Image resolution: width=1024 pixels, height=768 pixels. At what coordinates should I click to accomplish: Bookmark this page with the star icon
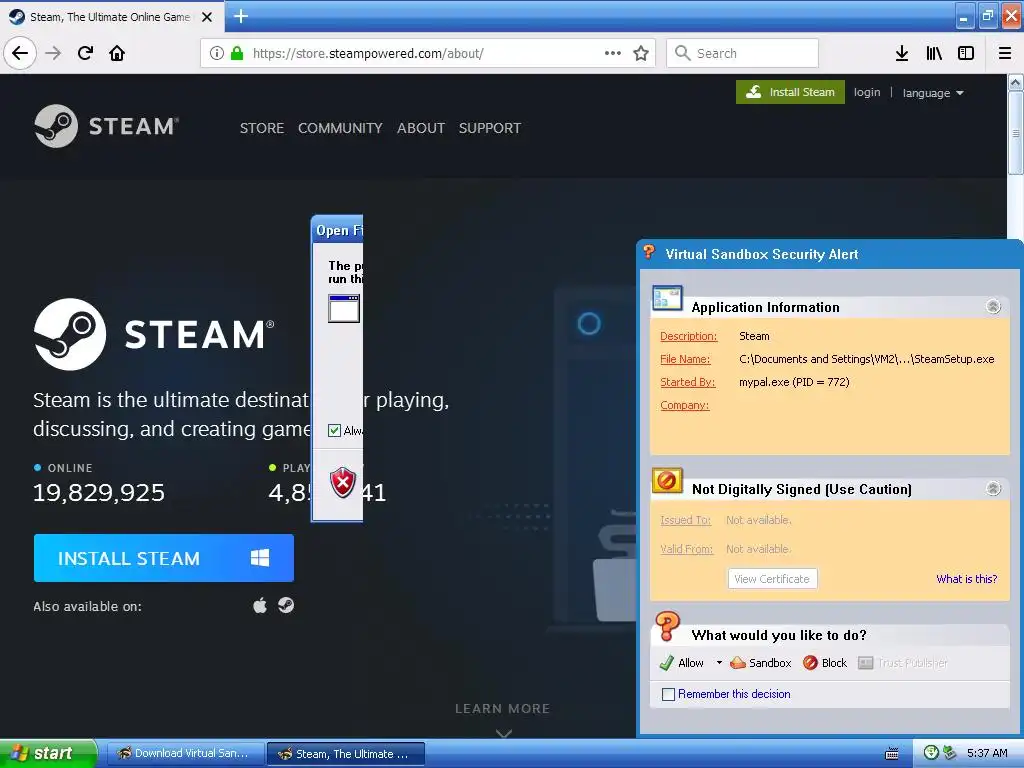click(x=641, y=53)
